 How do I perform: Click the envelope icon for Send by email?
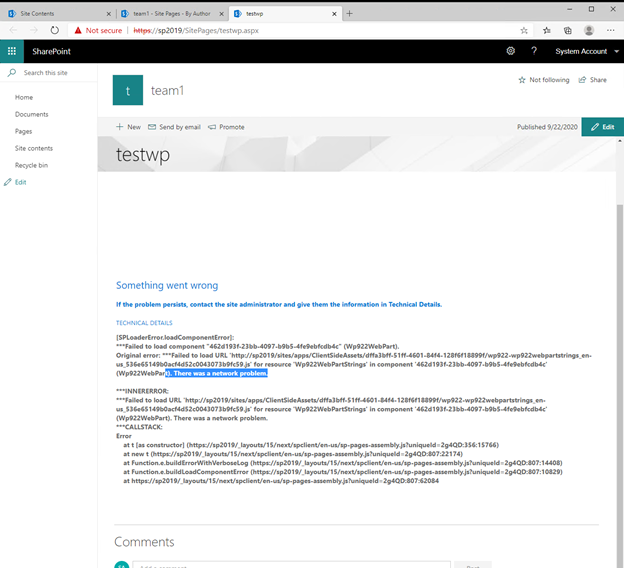152,127
